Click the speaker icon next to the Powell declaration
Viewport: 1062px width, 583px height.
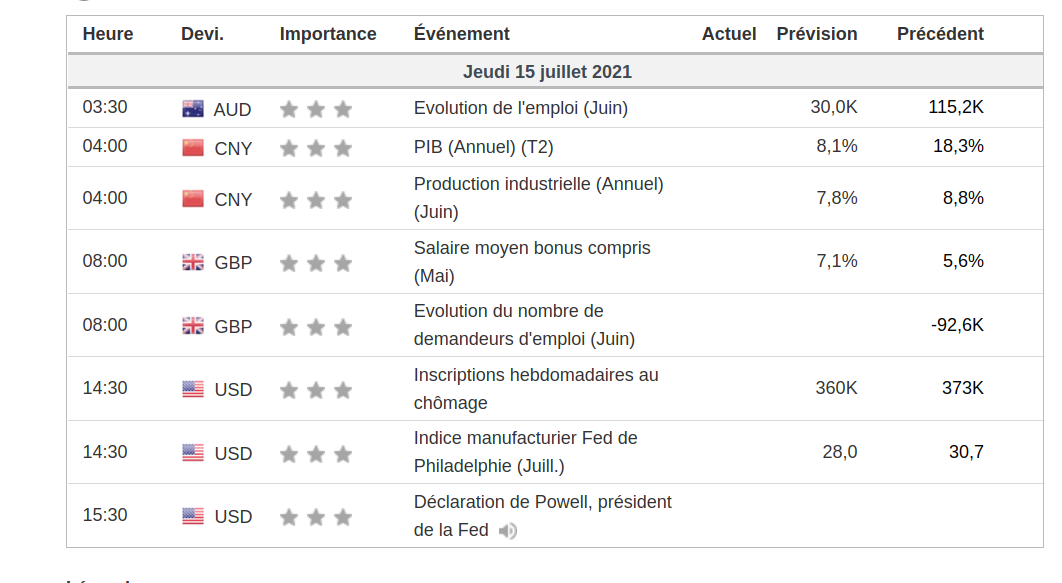coord(508,531)
